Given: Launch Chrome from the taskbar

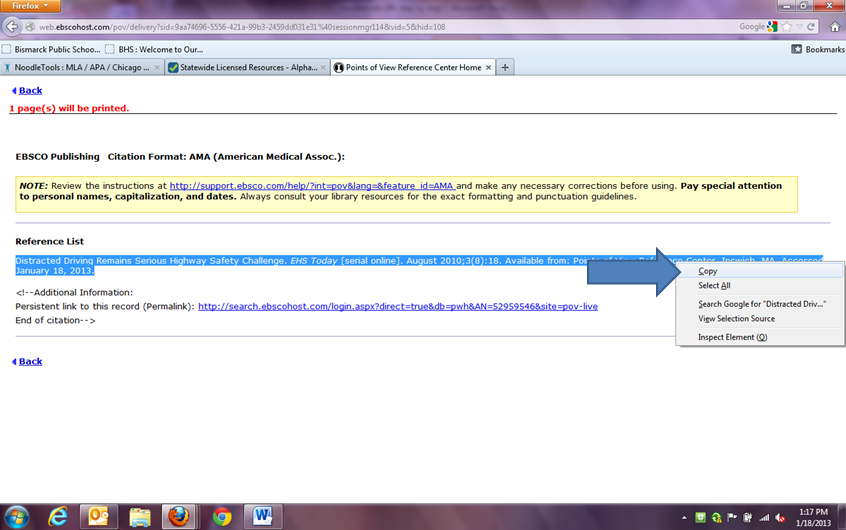Looking at the screenshot, I should tap(222, 517).
